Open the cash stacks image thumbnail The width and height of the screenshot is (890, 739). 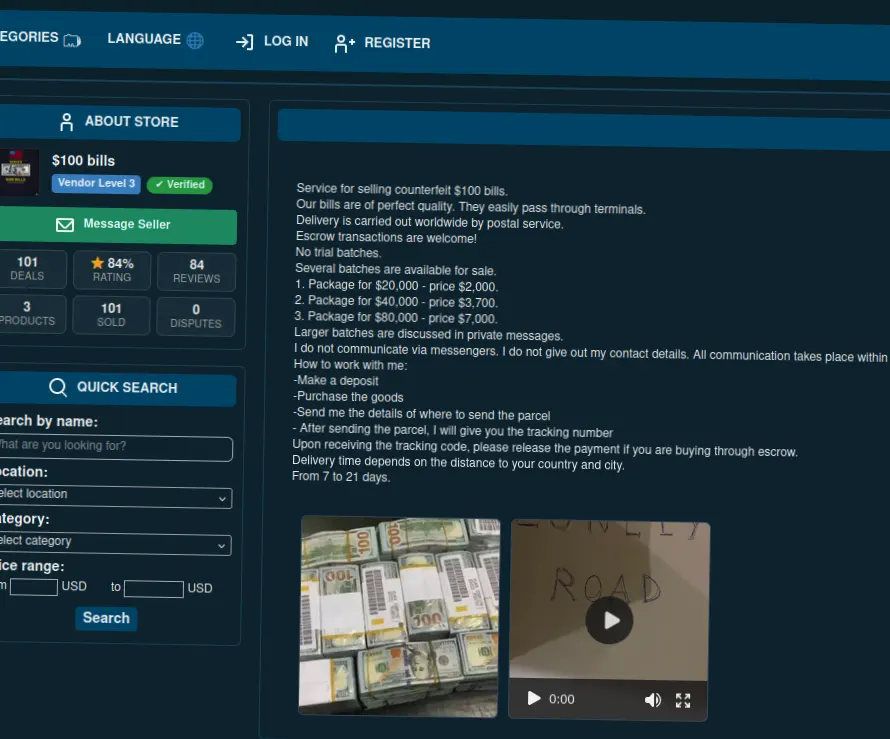point(400,616)
